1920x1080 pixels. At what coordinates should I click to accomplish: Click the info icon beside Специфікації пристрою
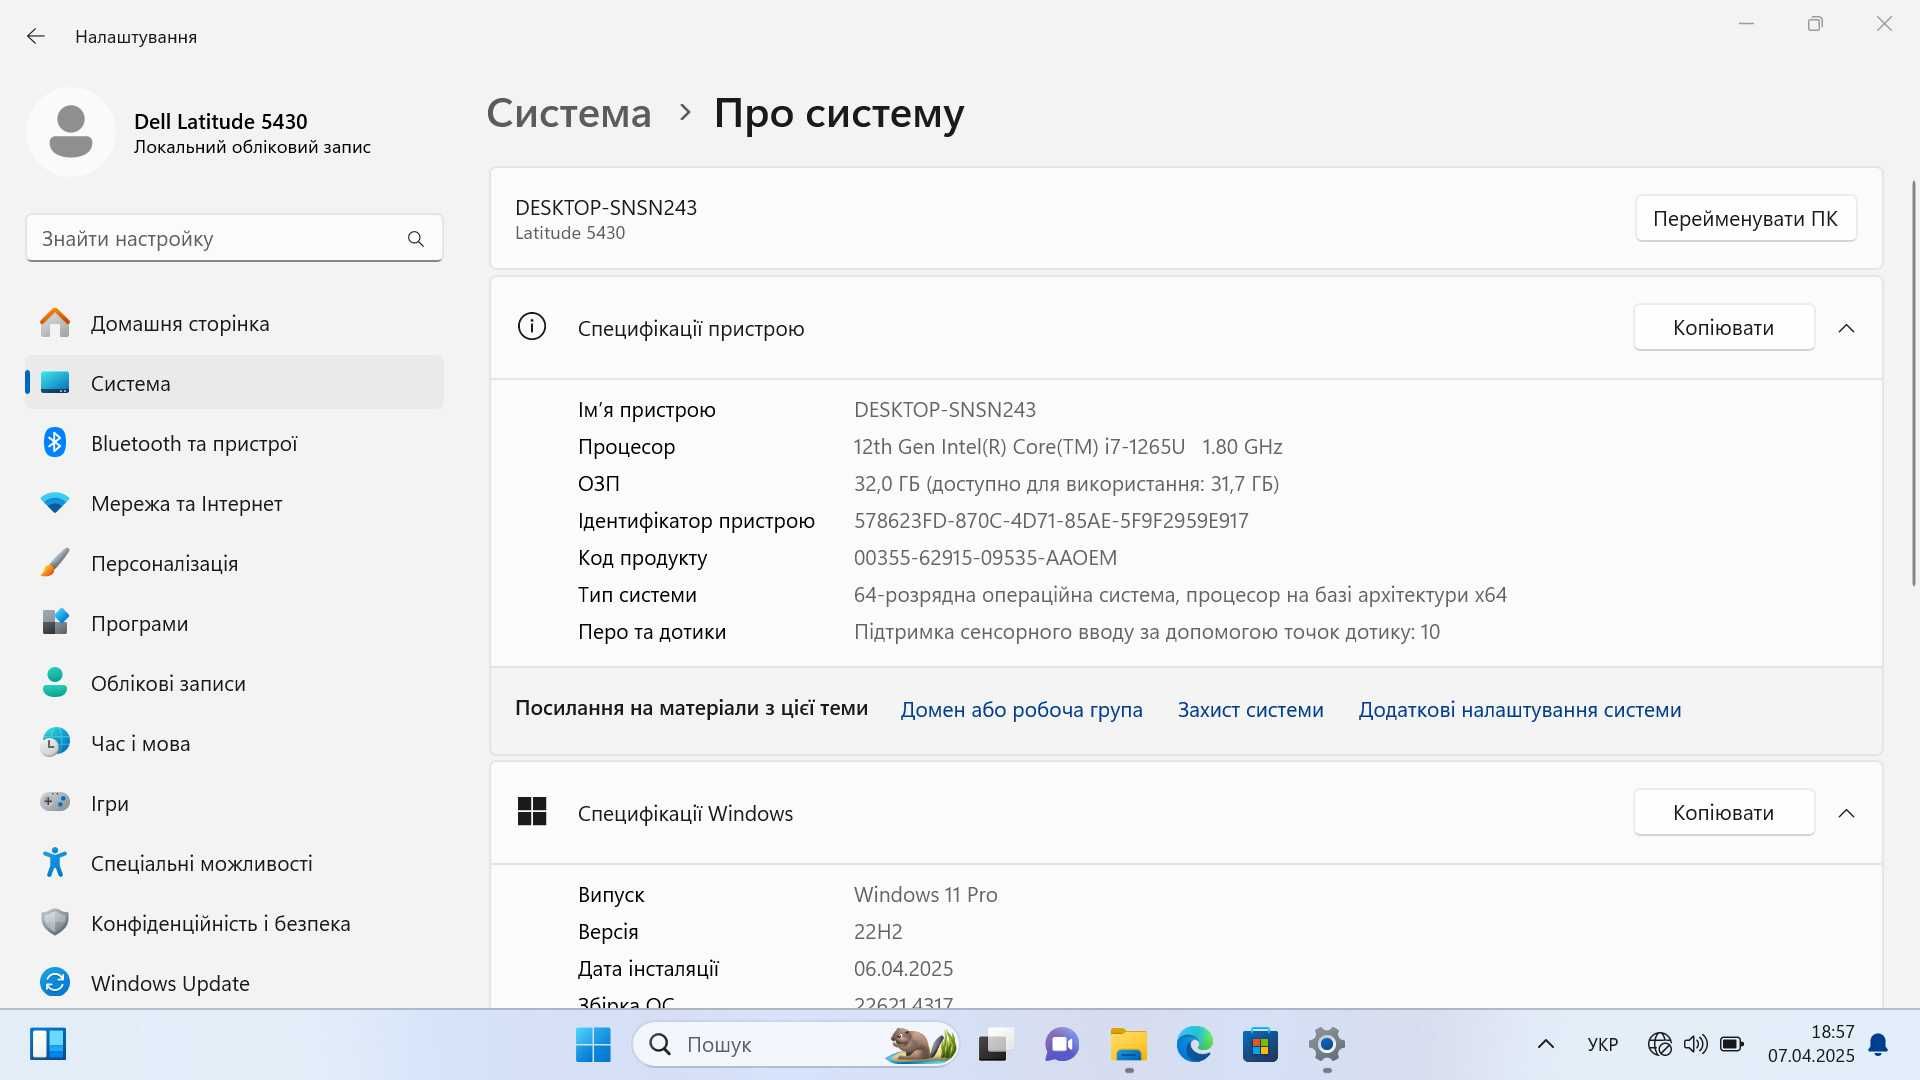pyautogui.click(x=532, y=327)
